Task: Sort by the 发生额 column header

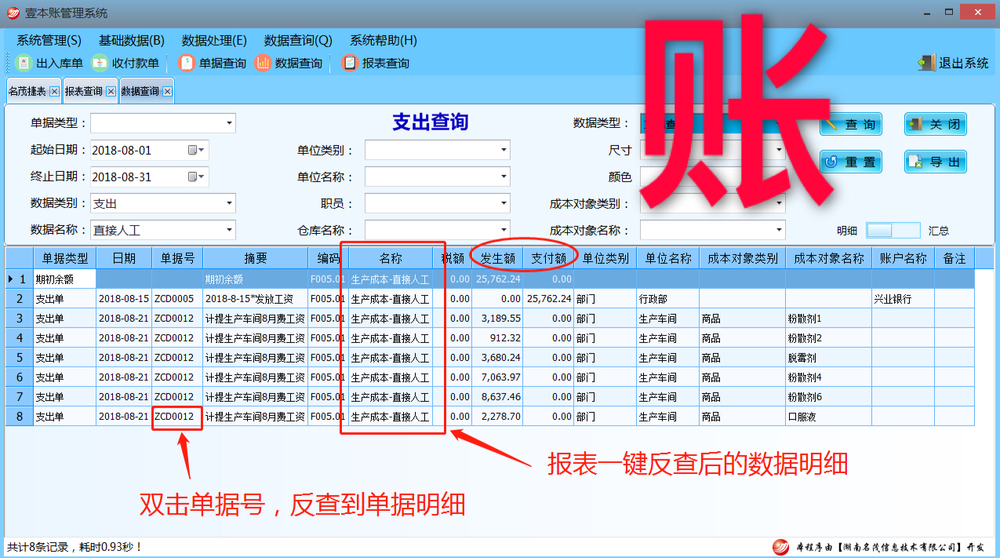Action: (x=497, y=258)
